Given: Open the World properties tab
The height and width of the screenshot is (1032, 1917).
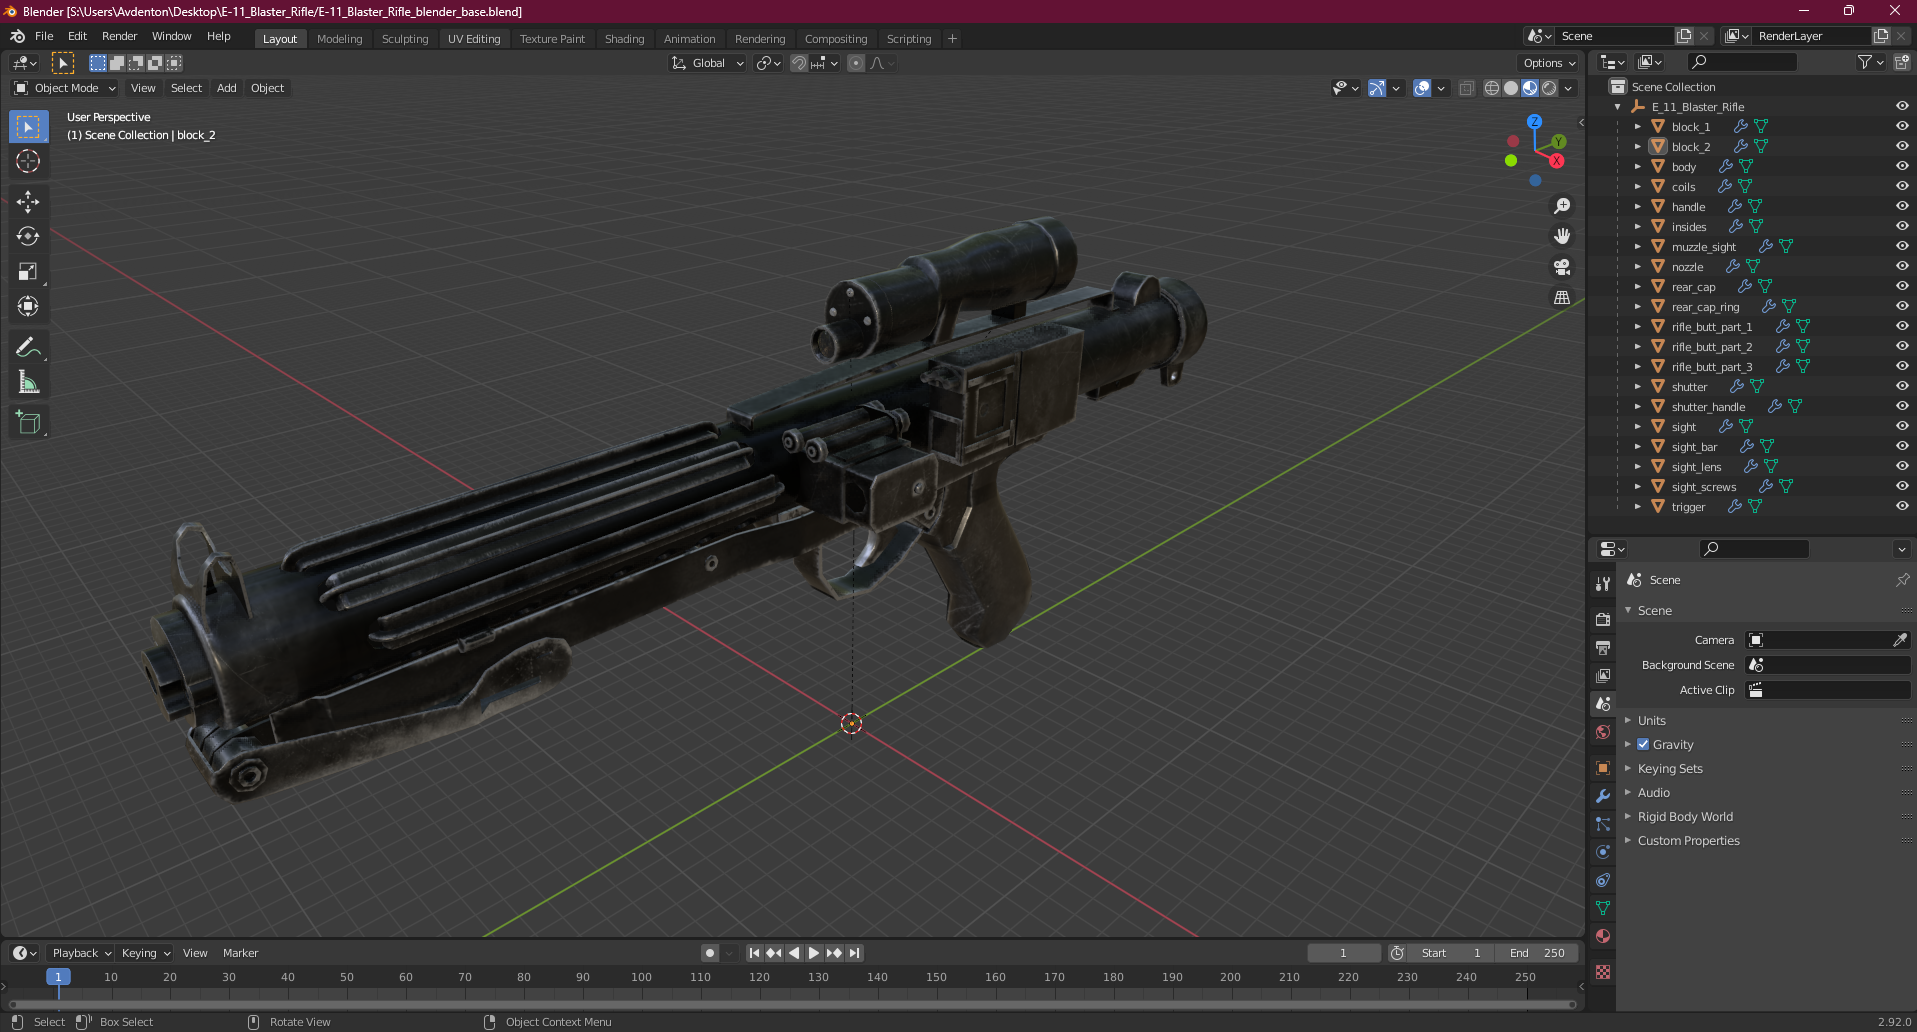Looking at the screenshot, I should click(x=1603, y=732).
